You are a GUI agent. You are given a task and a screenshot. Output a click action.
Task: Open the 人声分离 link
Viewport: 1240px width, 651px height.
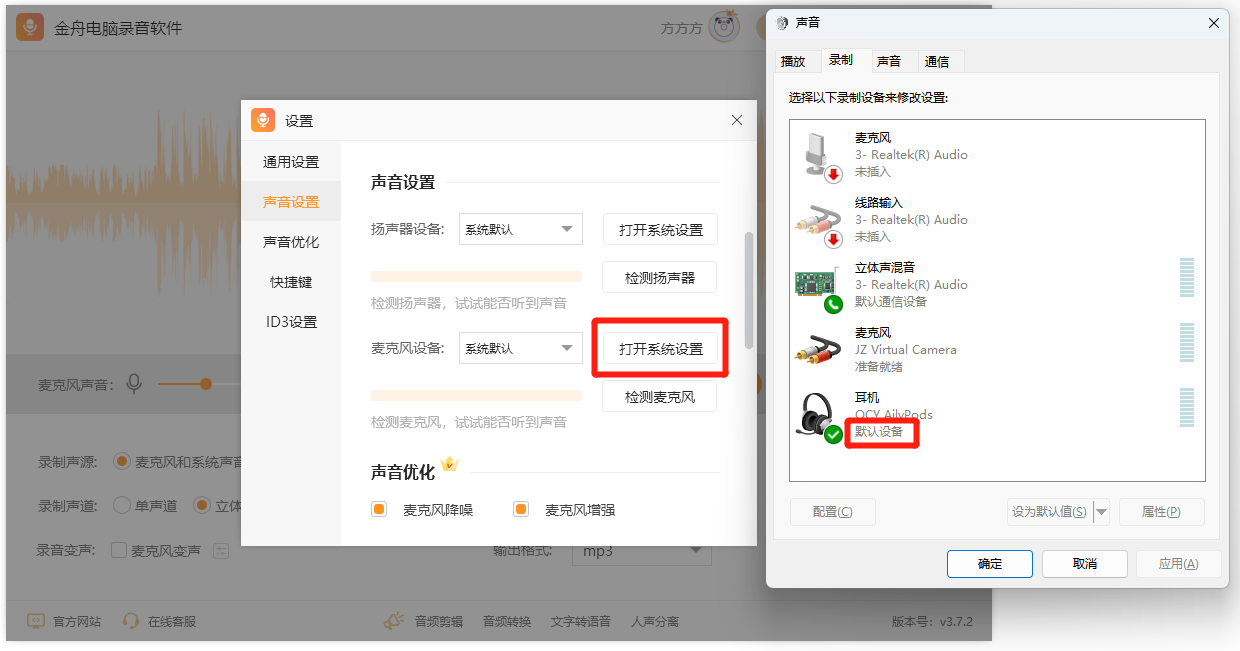(x=655, y=621)
